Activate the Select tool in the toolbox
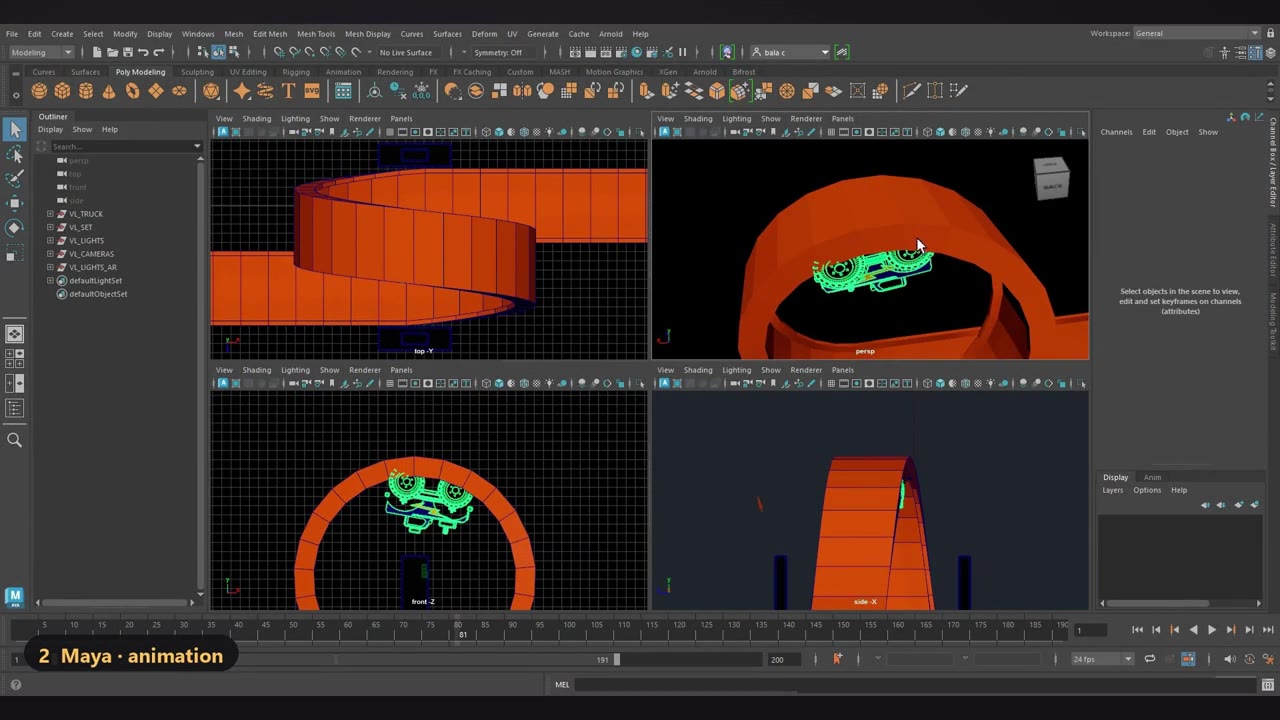 coord(15,129)
